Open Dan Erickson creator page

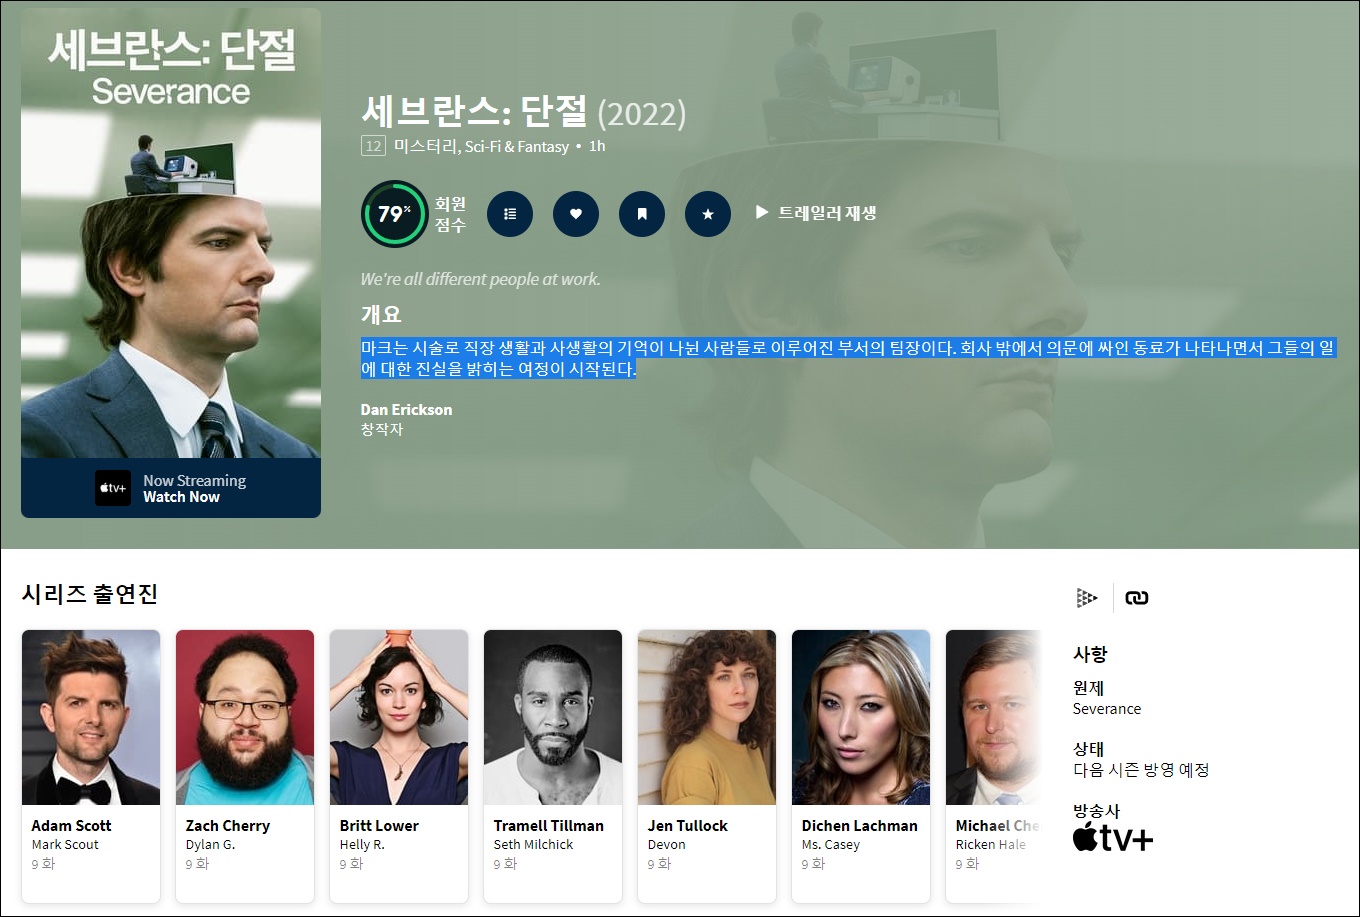[406, 409]
